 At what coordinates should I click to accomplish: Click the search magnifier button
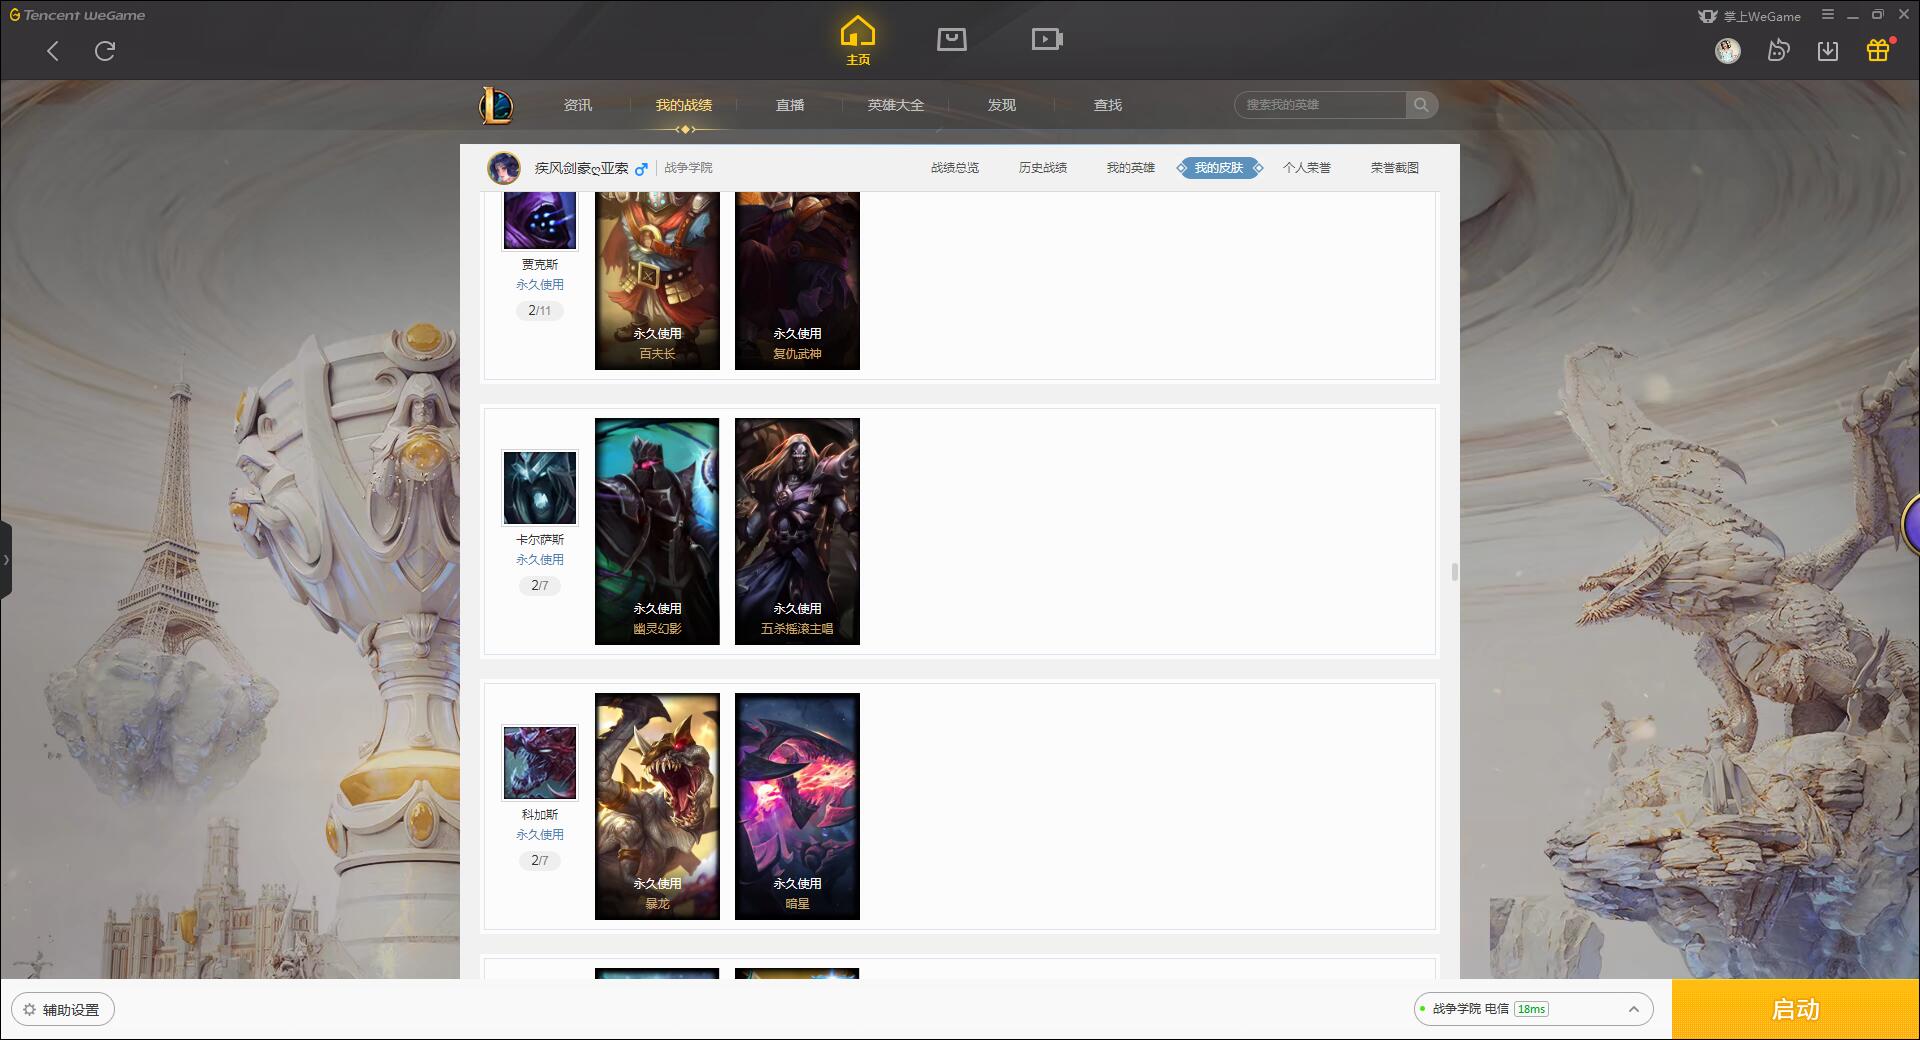pos(1421,105)
